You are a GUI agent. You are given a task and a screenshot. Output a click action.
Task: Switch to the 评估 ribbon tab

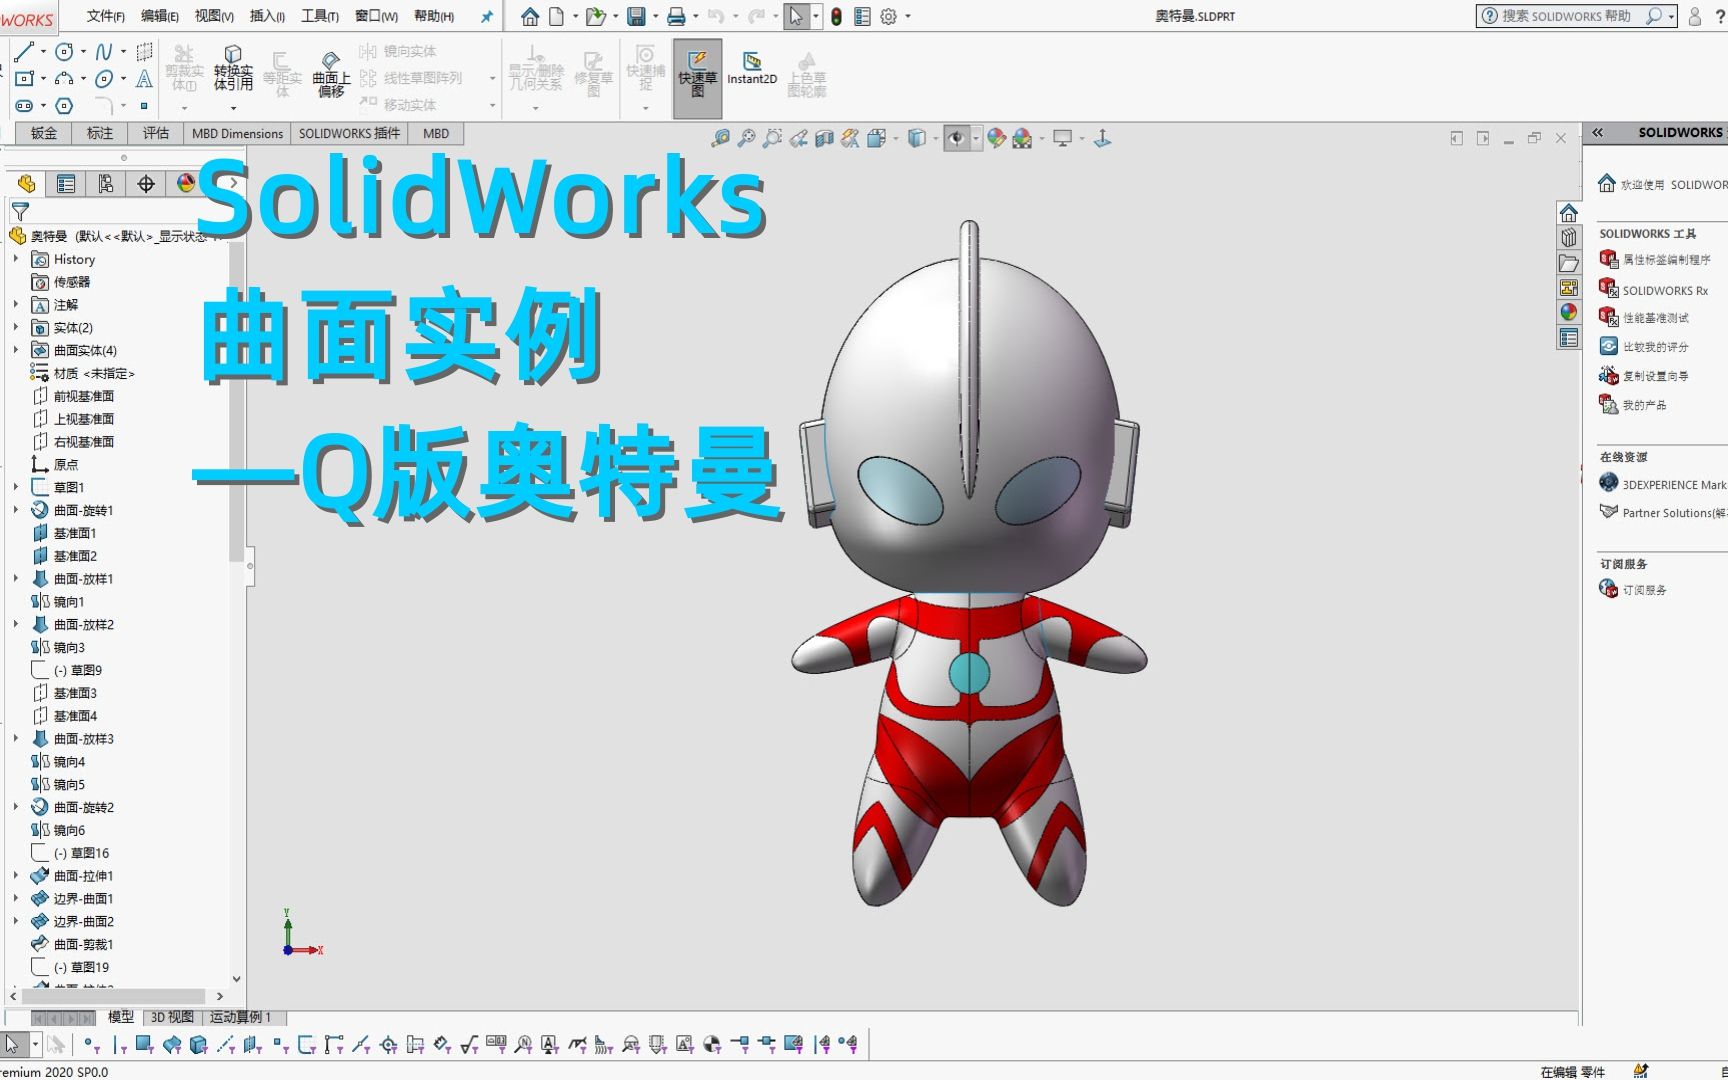[x=156, y=133]
